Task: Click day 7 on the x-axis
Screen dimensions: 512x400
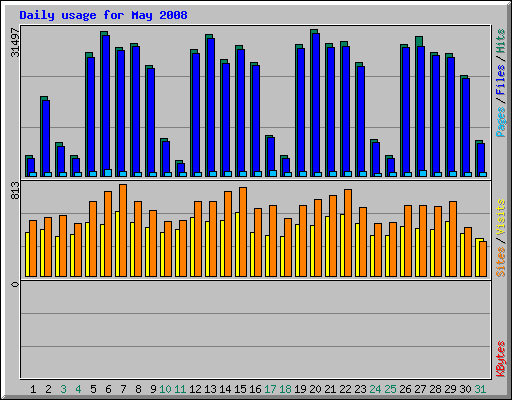Action: [123, 389]
